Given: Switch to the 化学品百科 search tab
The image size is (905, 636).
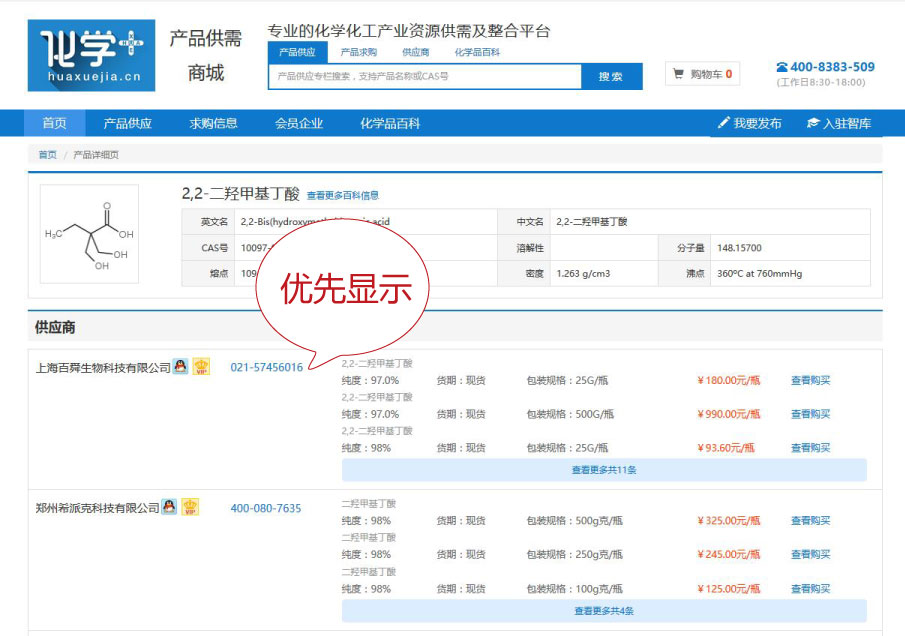Looking at the screenshot, I should point(477,52).
